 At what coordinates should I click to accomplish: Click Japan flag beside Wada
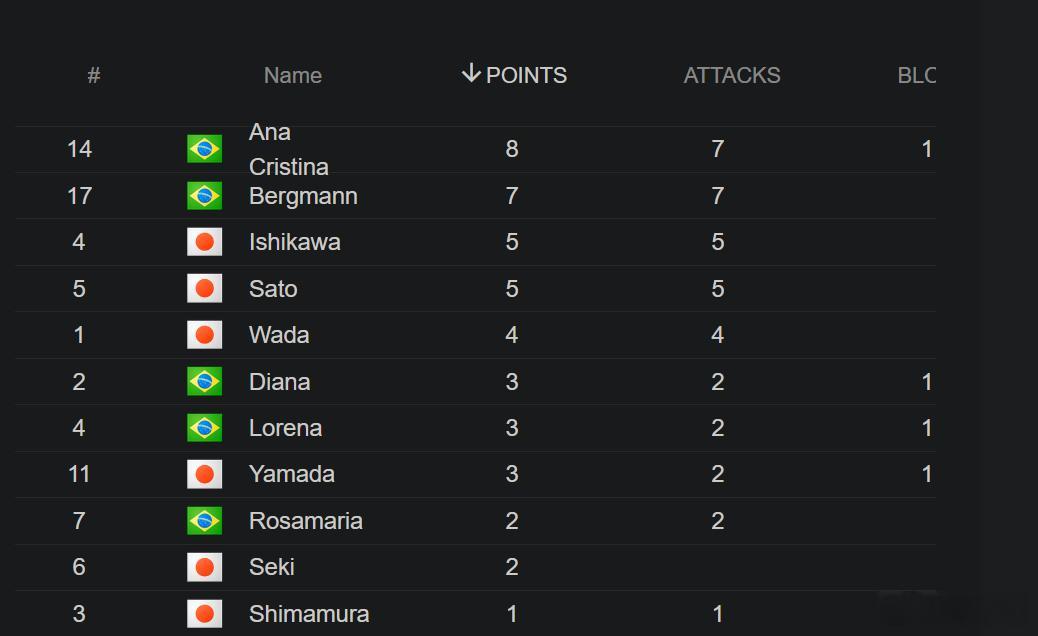(x=205, y=335)
